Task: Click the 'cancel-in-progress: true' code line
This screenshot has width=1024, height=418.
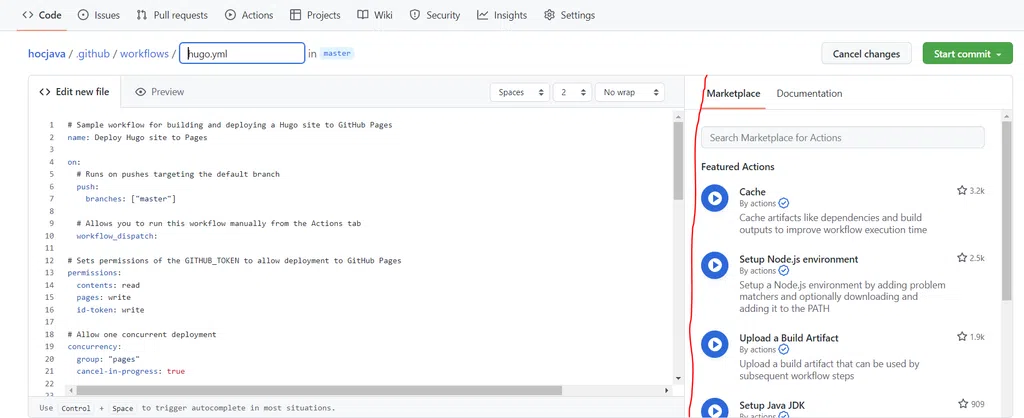Action: pos(131,371)
